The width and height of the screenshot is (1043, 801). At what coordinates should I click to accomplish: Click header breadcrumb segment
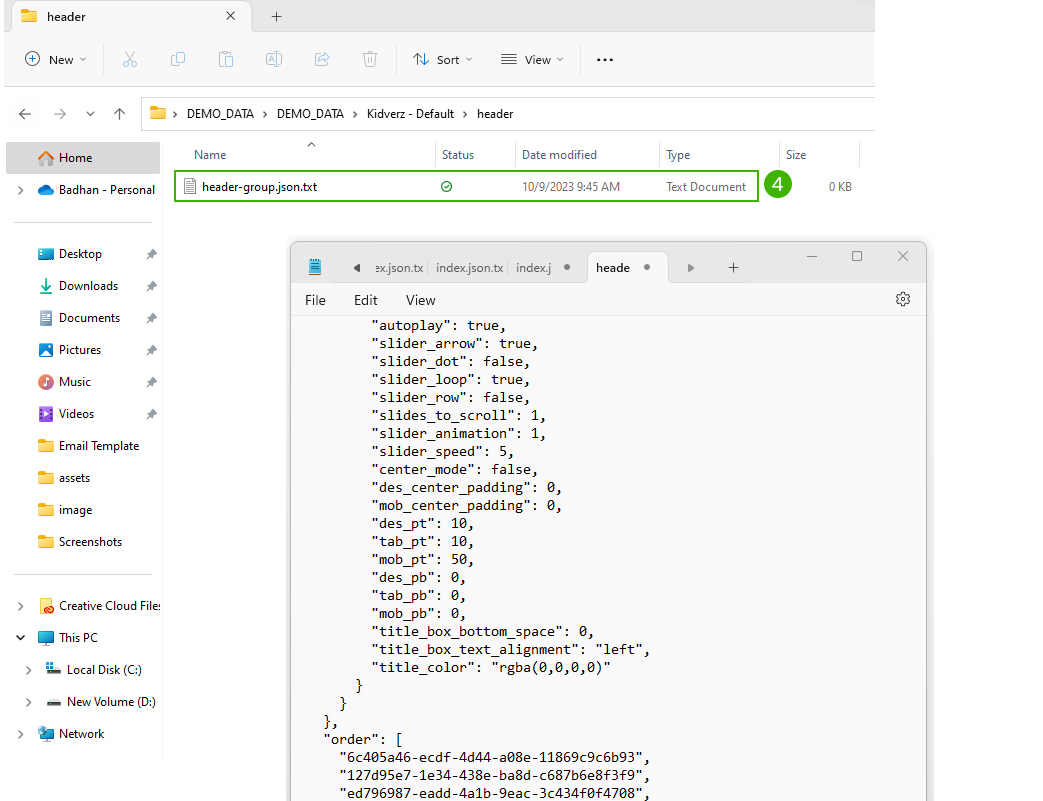(x=495, y=114)
